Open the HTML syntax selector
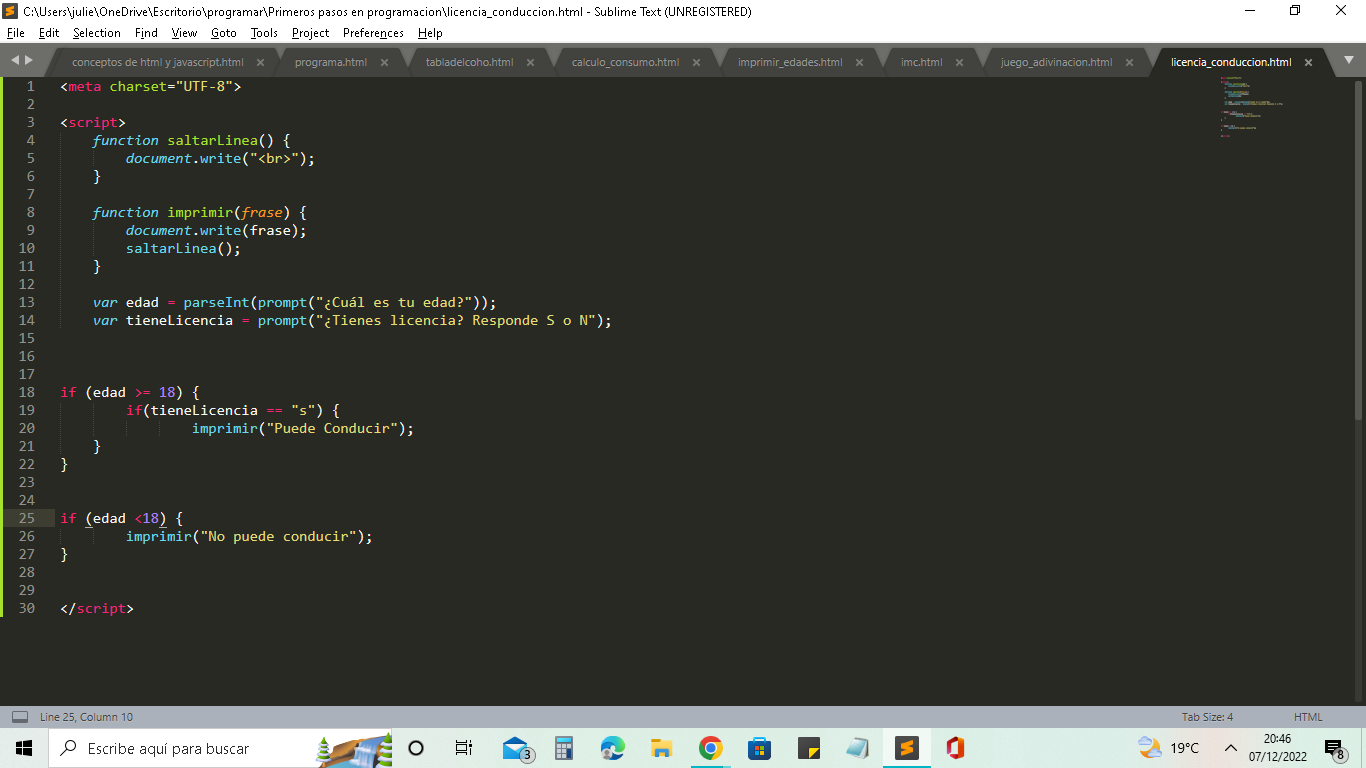 [1308, 717]
